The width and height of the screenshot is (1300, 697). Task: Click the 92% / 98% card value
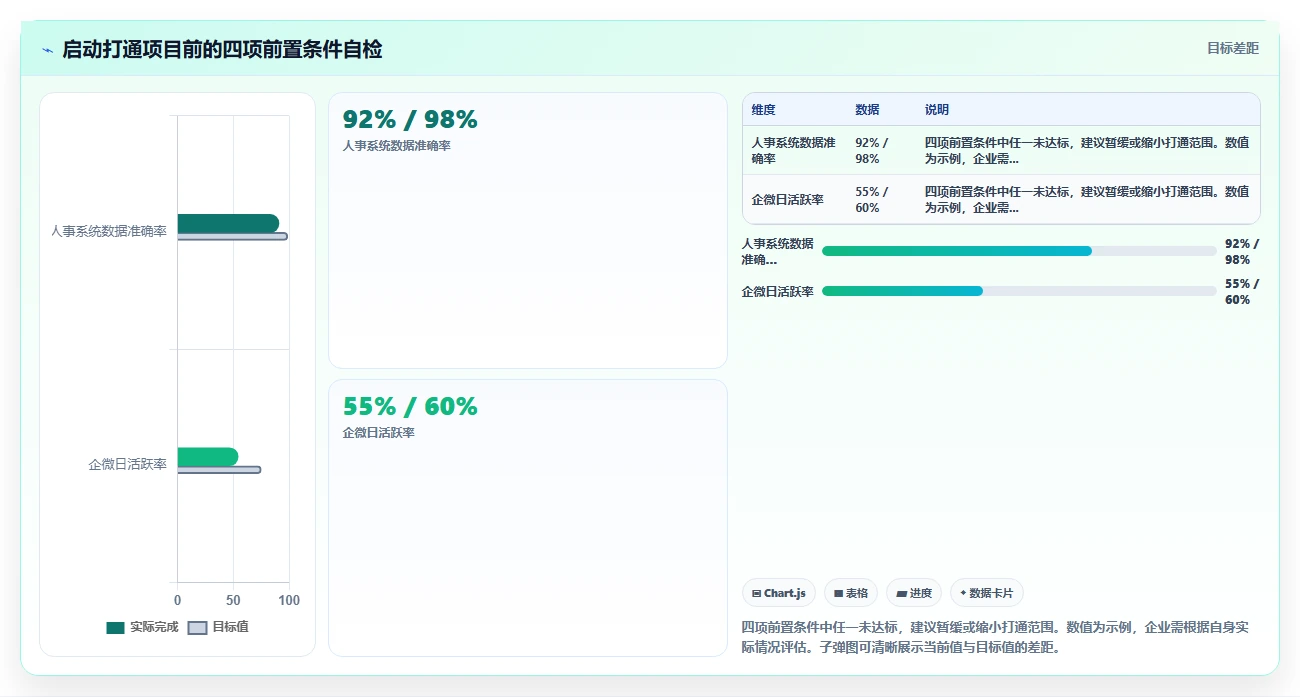(x=410, y=120)
